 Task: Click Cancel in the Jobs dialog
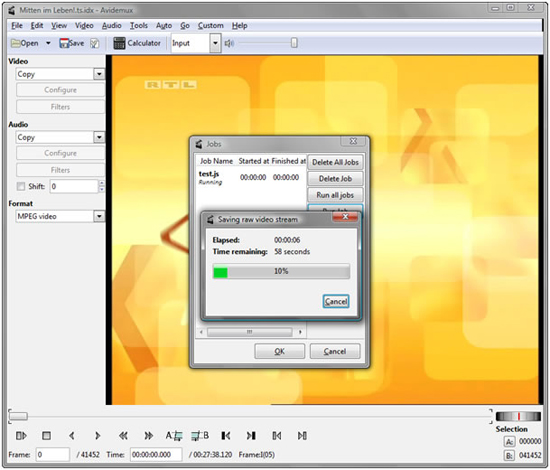335,351
